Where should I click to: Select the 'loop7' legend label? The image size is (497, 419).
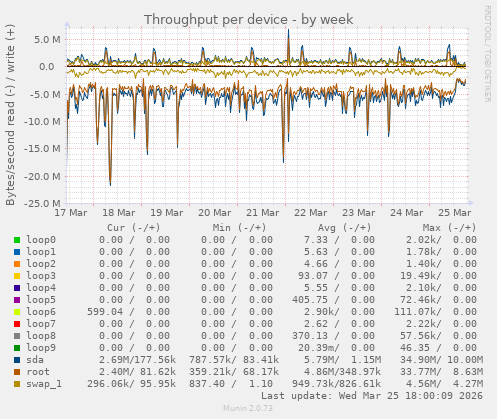point(41,324)
